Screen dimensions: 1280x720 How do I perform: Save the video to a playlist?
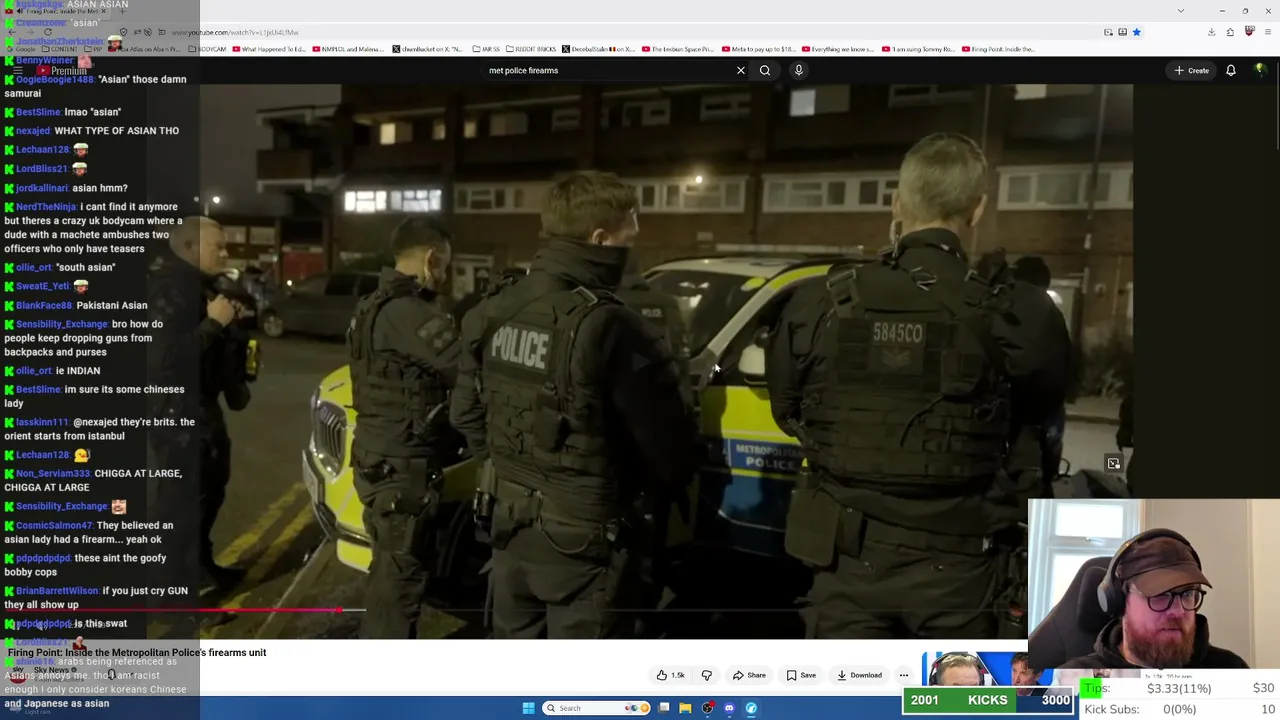pyautogui.click(x=801, y=675)
